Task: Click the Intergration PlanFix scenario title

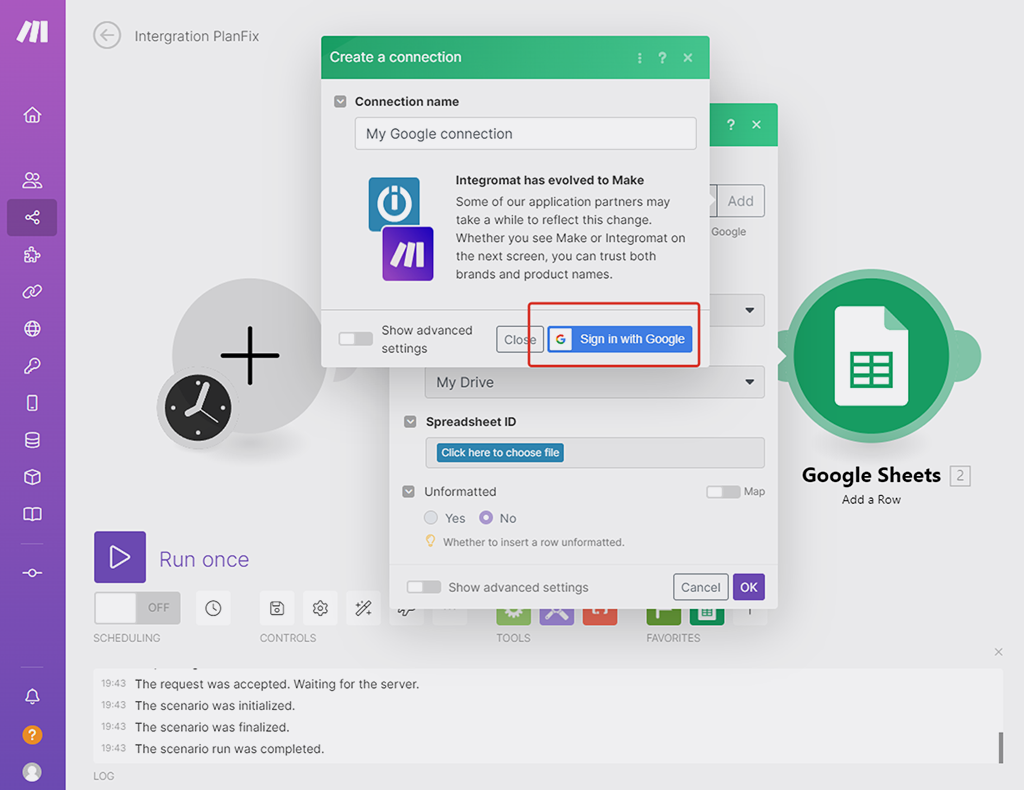Action: pos(197,36)
